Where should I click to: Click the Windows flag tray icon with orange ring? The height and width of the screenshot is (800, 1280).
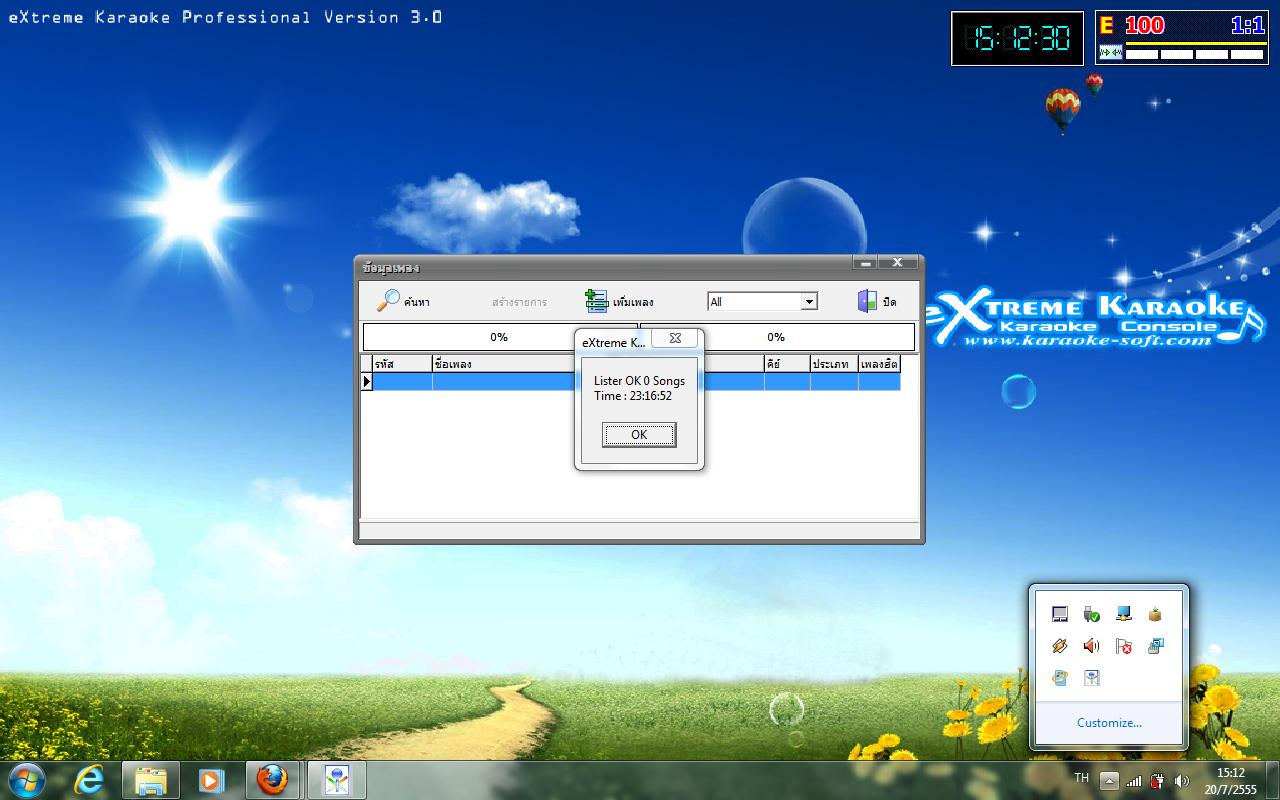(x=1060, y=678)
